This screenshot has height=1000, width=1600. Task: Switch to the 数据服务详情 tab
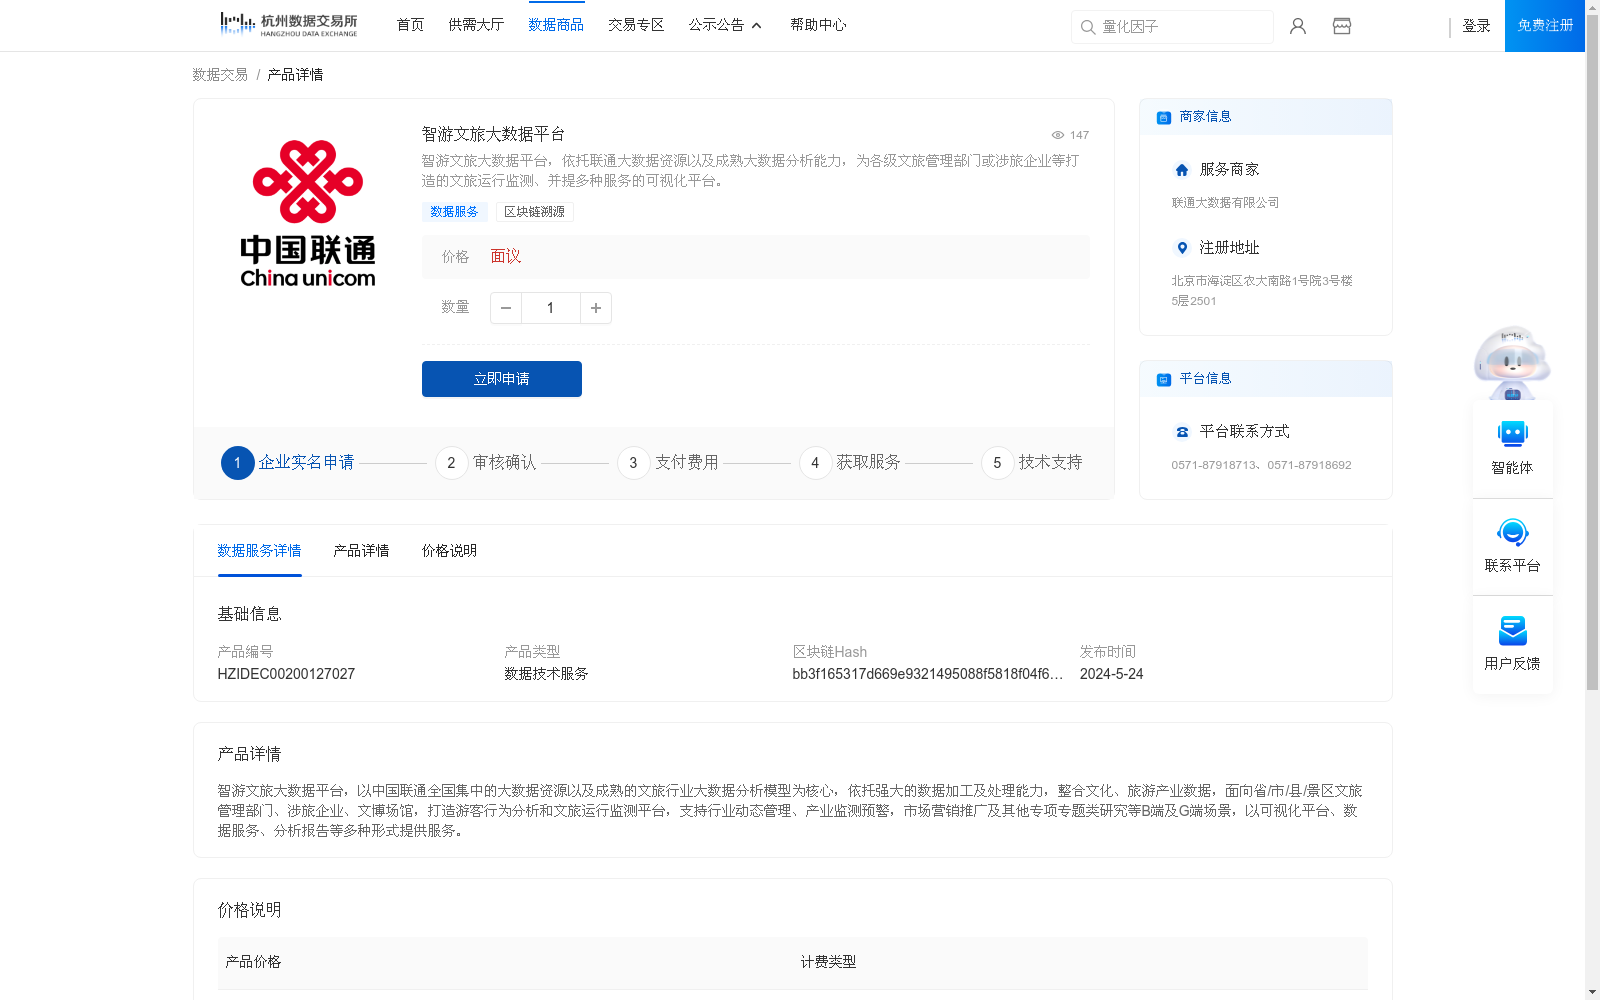click(259, 551)
